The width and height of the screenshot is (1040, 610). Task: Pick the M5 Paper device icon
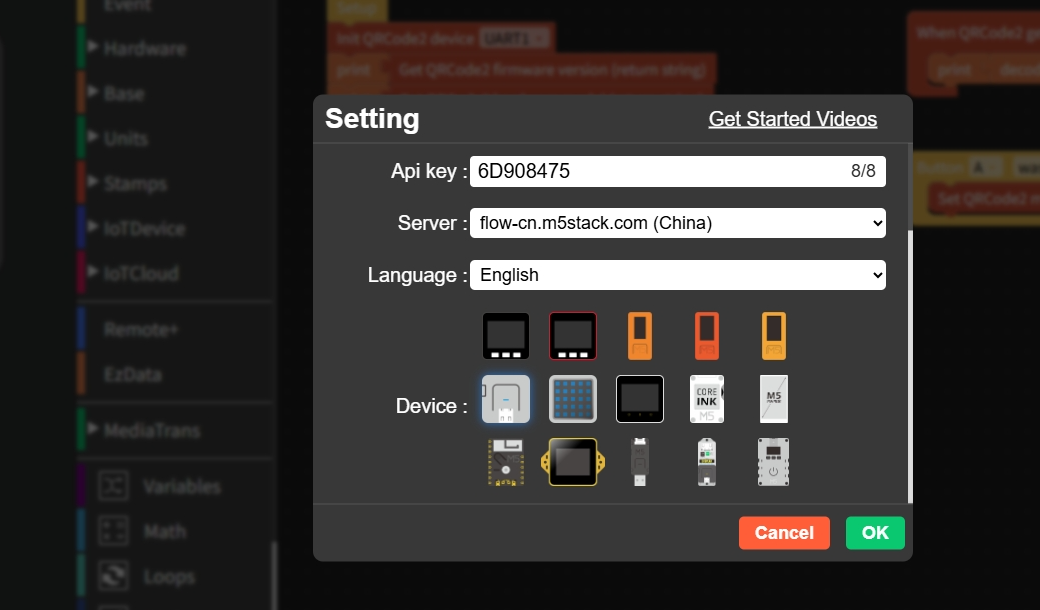click(774, 399)
